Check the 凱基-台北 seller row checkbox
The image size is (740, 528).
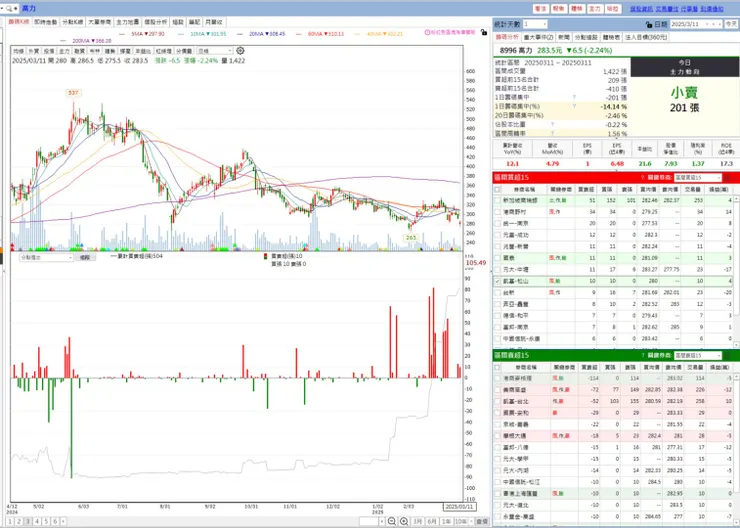[x=497, y=402]
